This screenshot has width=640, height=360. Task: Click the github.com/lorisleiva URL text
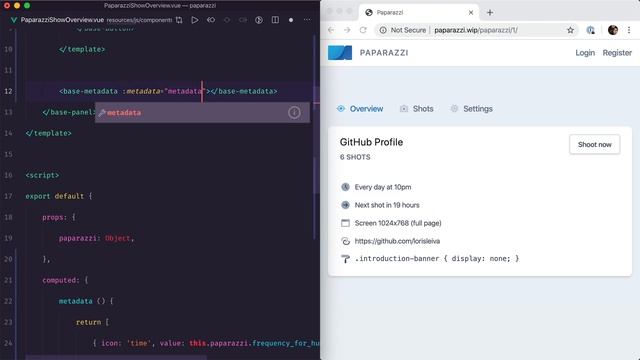coord(397,241)
